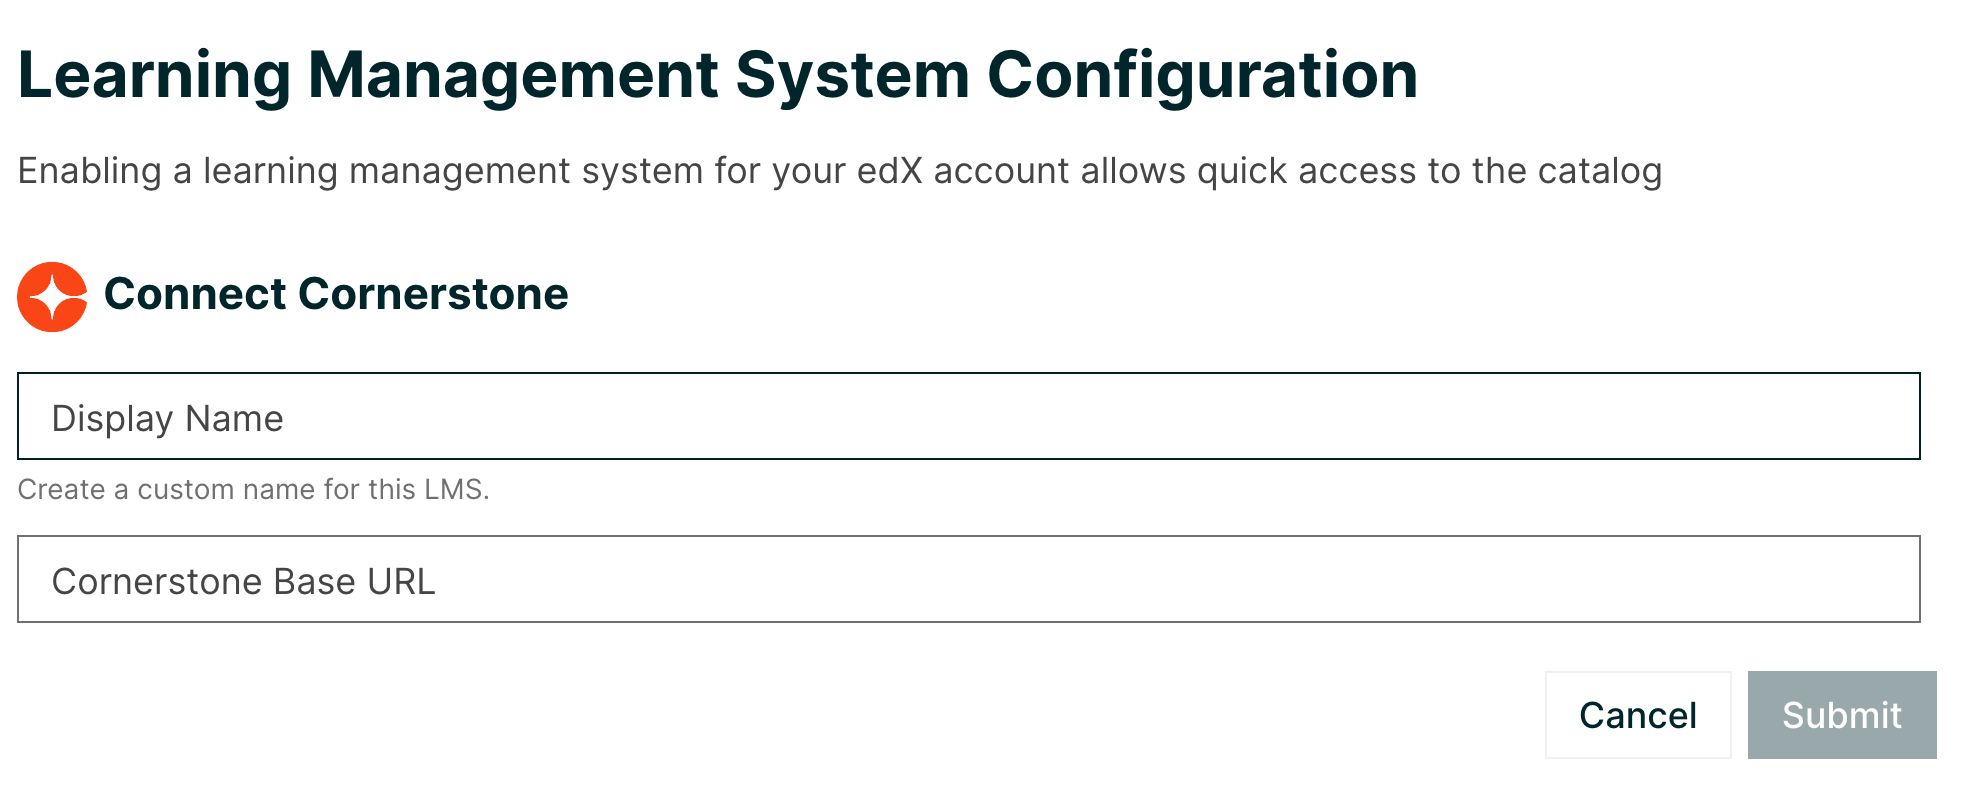1984x796 pixels.
Task: Click the edX catalog description sentence
Action: (x=838, y=171)
